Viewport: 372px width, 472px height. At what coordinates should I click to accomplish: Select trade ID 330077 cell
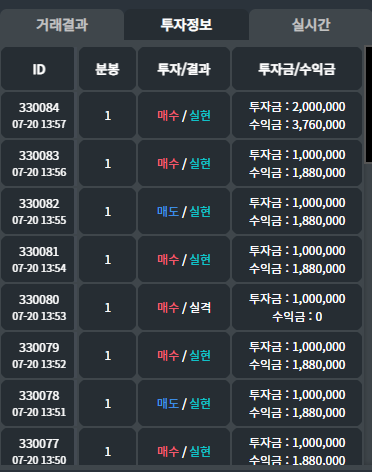38,447
